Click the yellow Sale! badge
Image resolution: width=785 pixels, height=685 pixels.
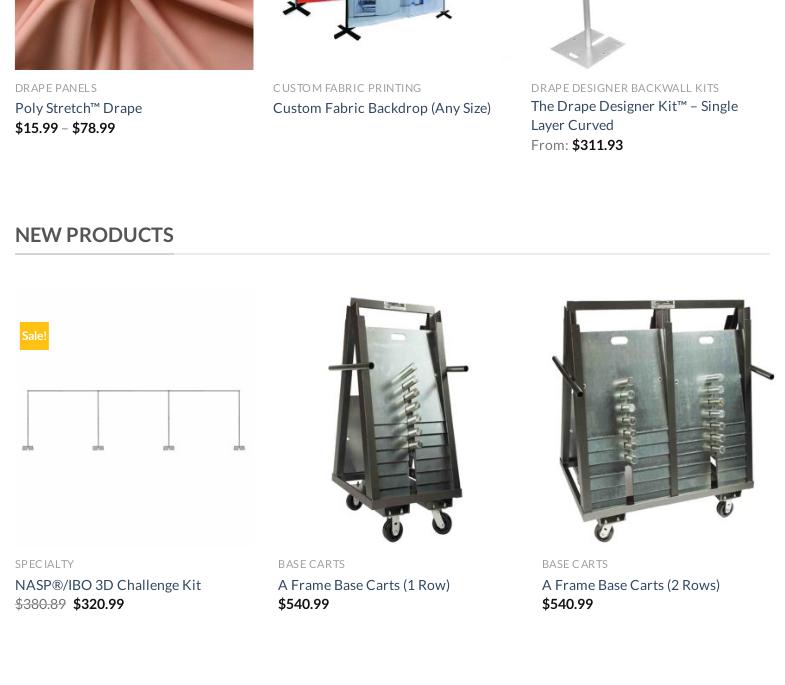[34, 335]
